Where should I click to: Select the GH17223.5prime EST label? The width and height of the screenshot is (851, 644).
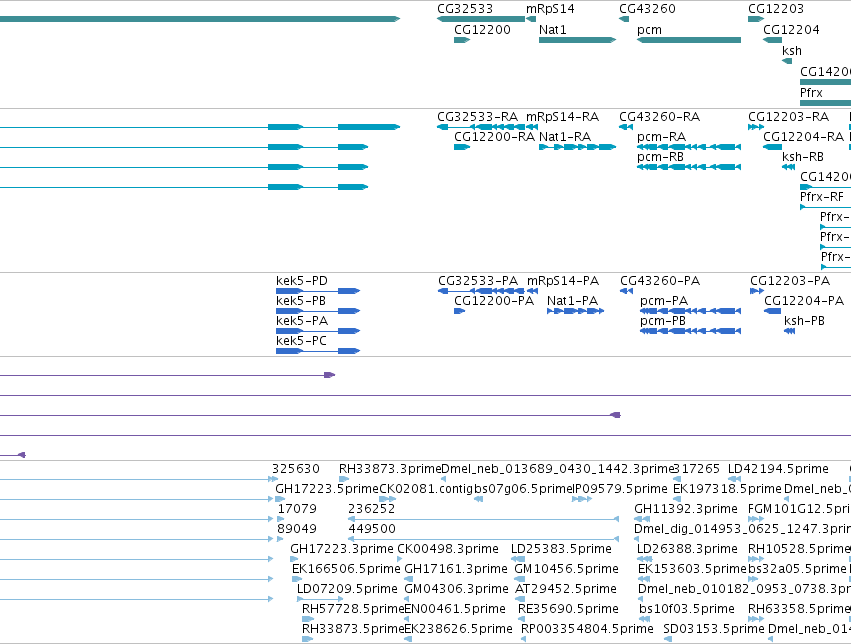[327, 489]
